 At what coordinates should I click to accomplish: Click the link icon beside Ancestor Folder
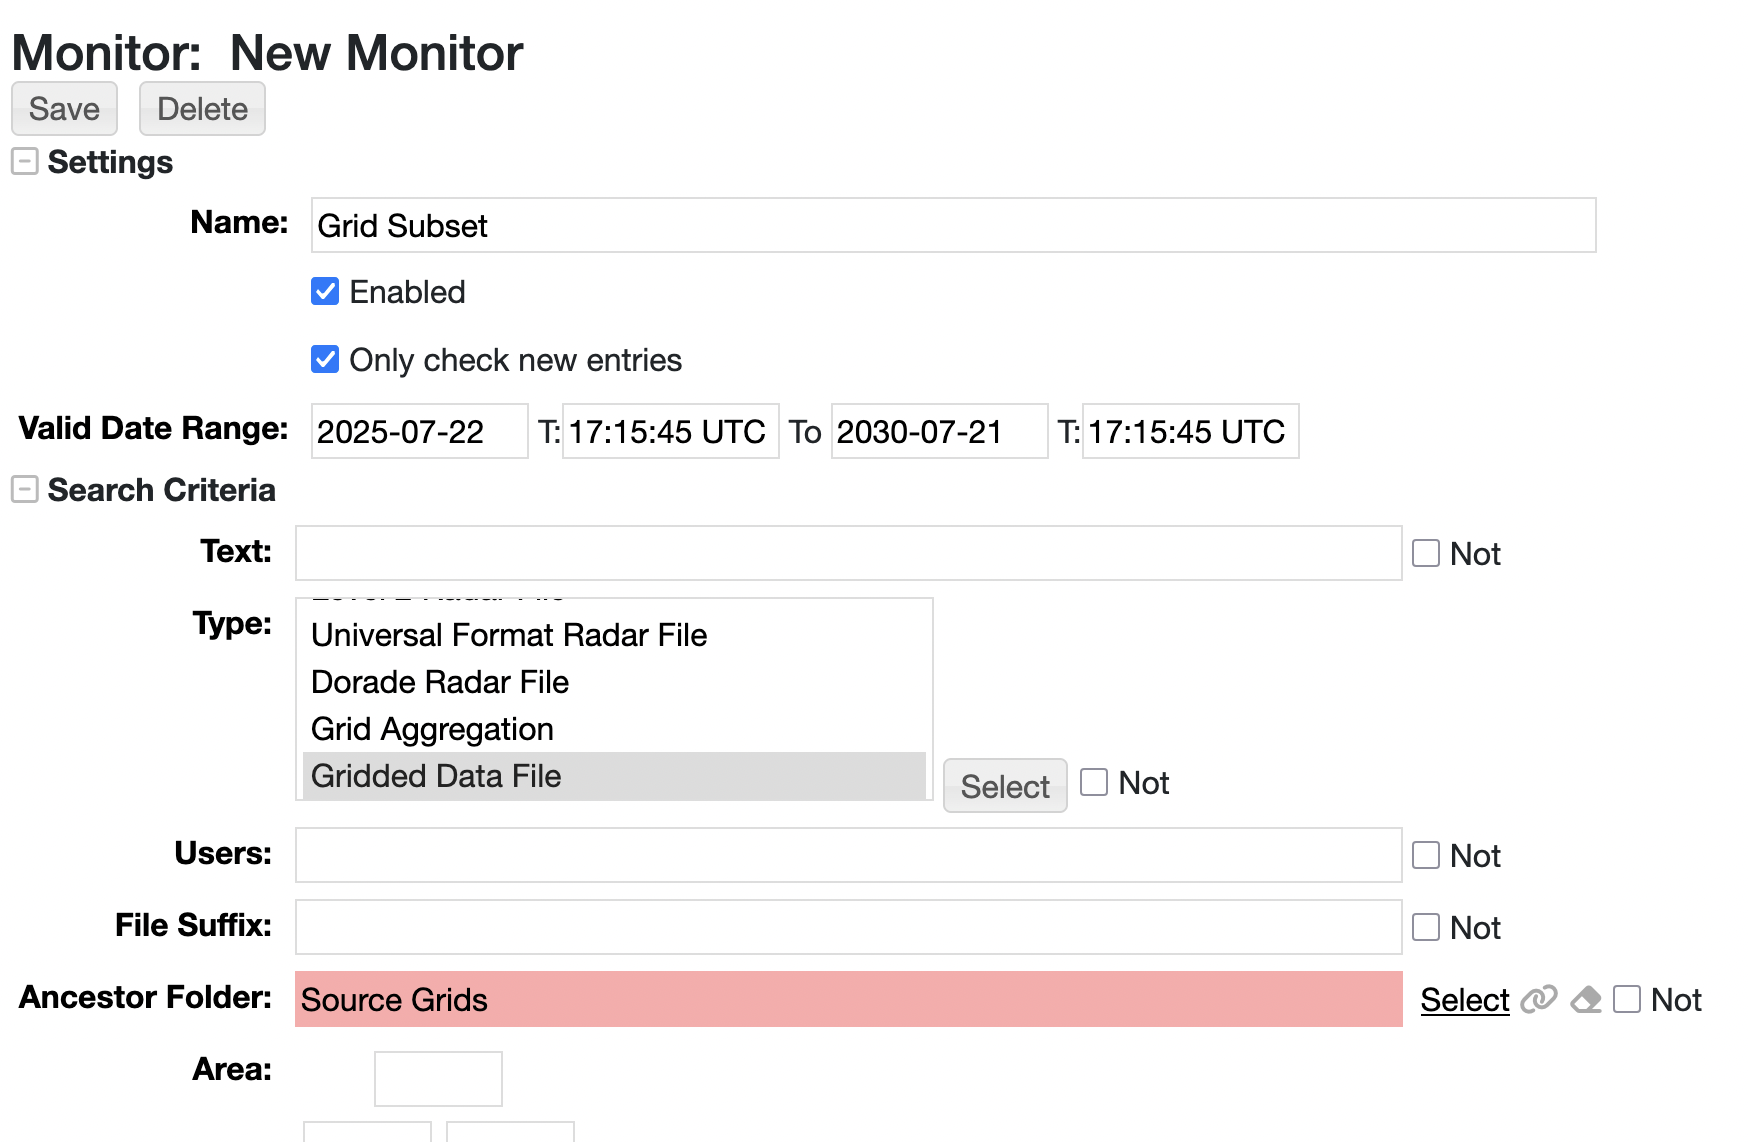tap(1538, 999)
